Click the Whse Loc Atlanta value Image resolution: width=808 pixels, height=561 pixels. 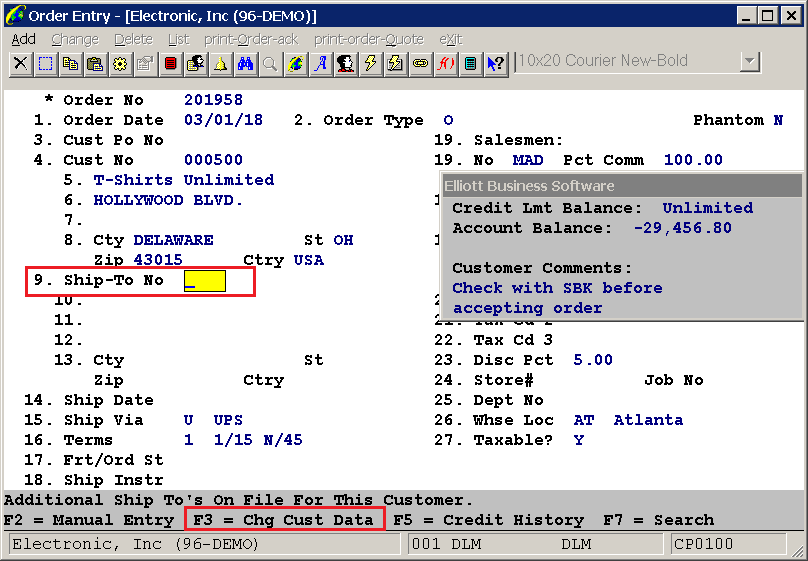tap(648, 420)
